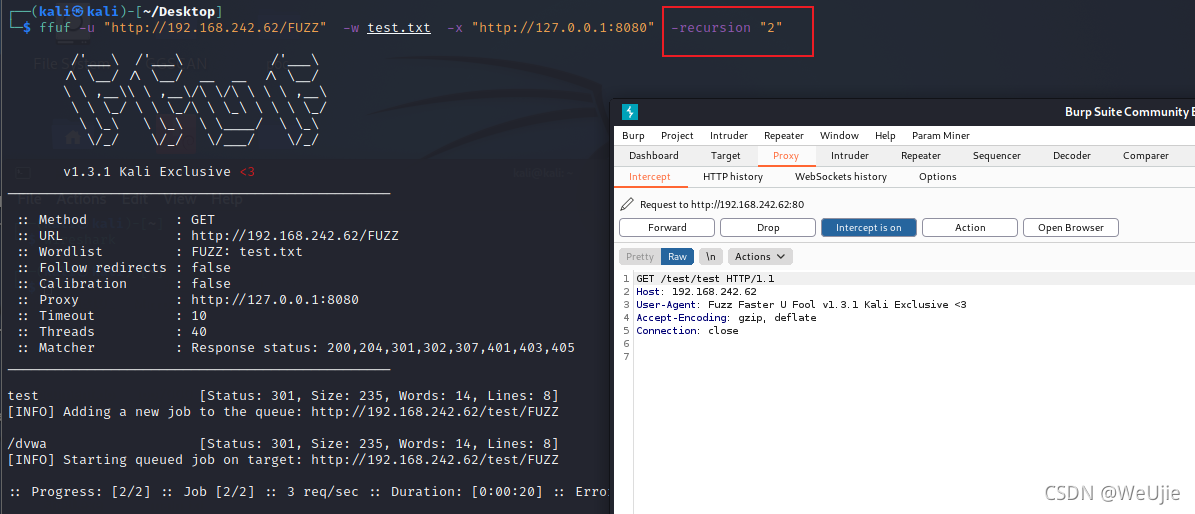Image resolution: width=1195 pixels, height=514 pixels.
Task: Toggle the \n non-printable characters button
Action: click(x=710, y=256)
